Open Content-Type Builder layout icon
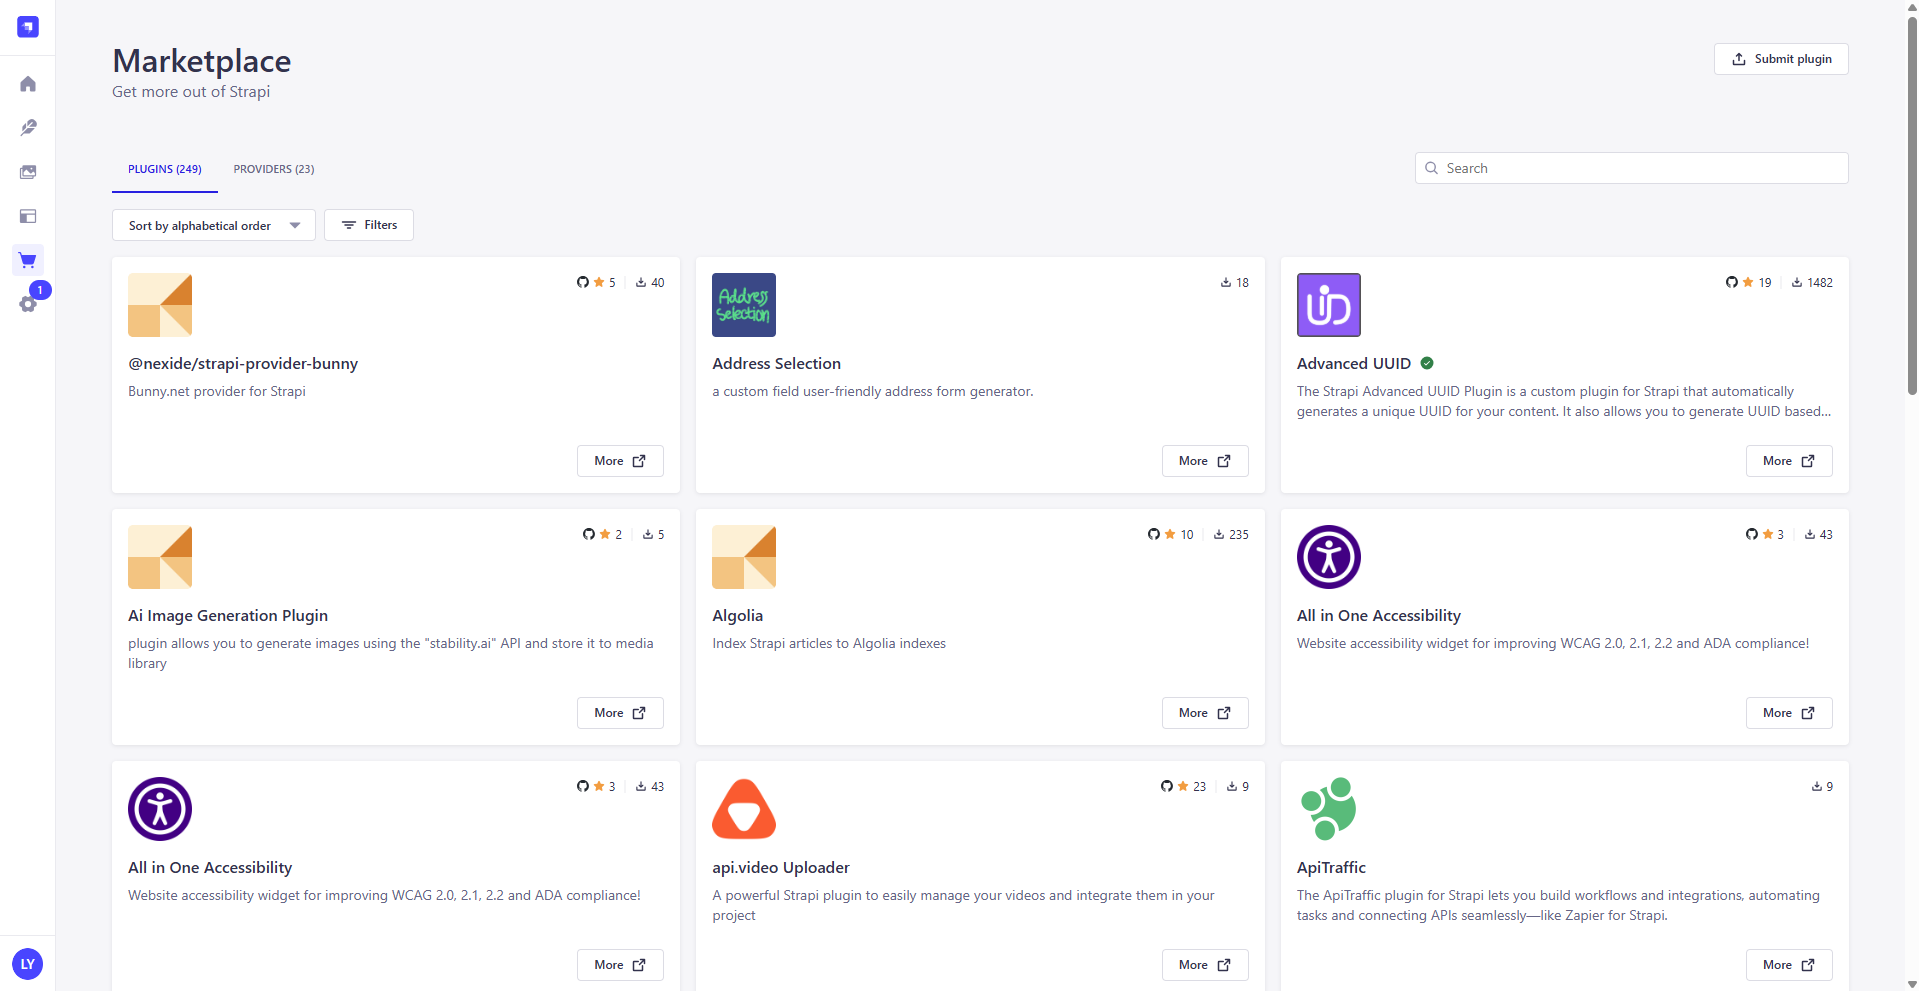The height and width of the screenshot is (991, 1919). click(x=28, y=216)
